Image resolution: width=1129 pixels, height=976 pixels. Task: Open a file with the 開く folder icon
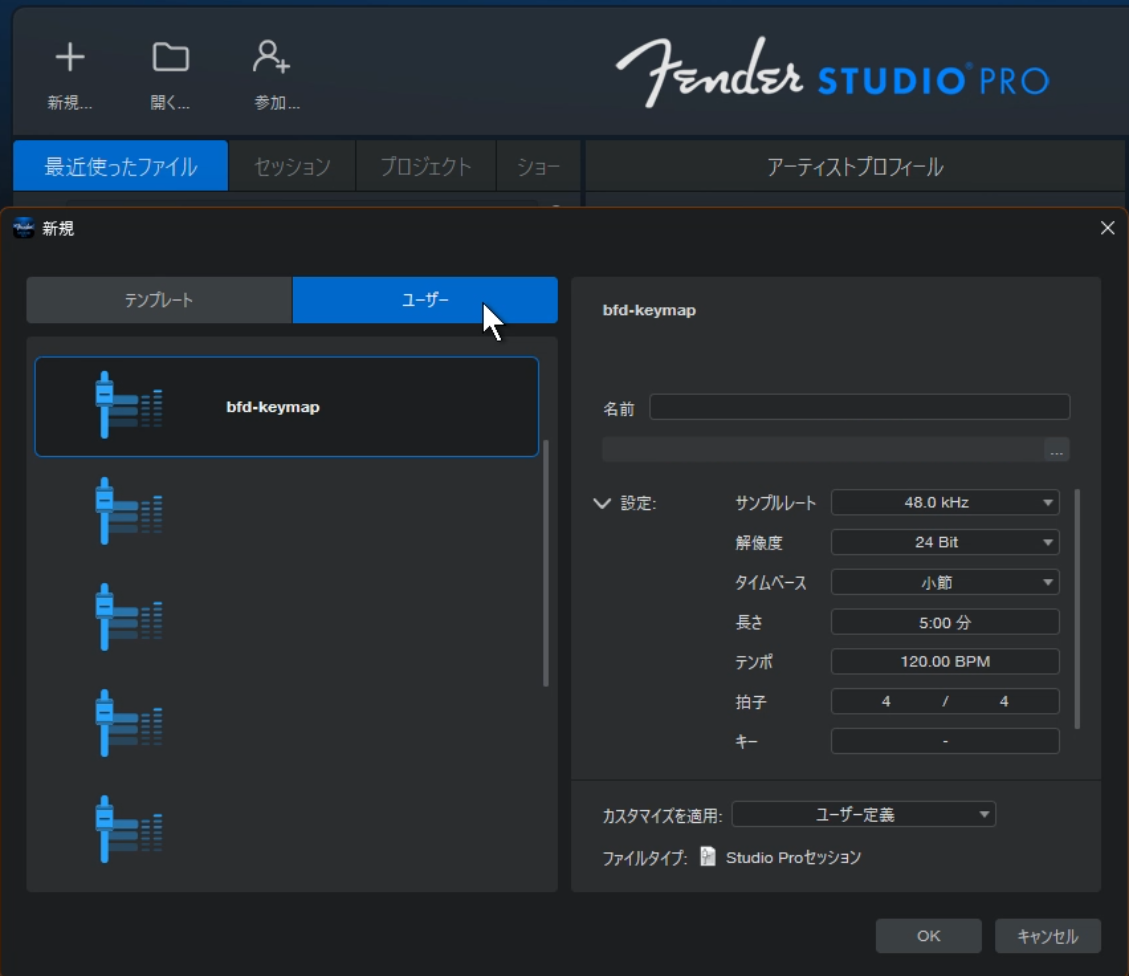tap(170, 59)
